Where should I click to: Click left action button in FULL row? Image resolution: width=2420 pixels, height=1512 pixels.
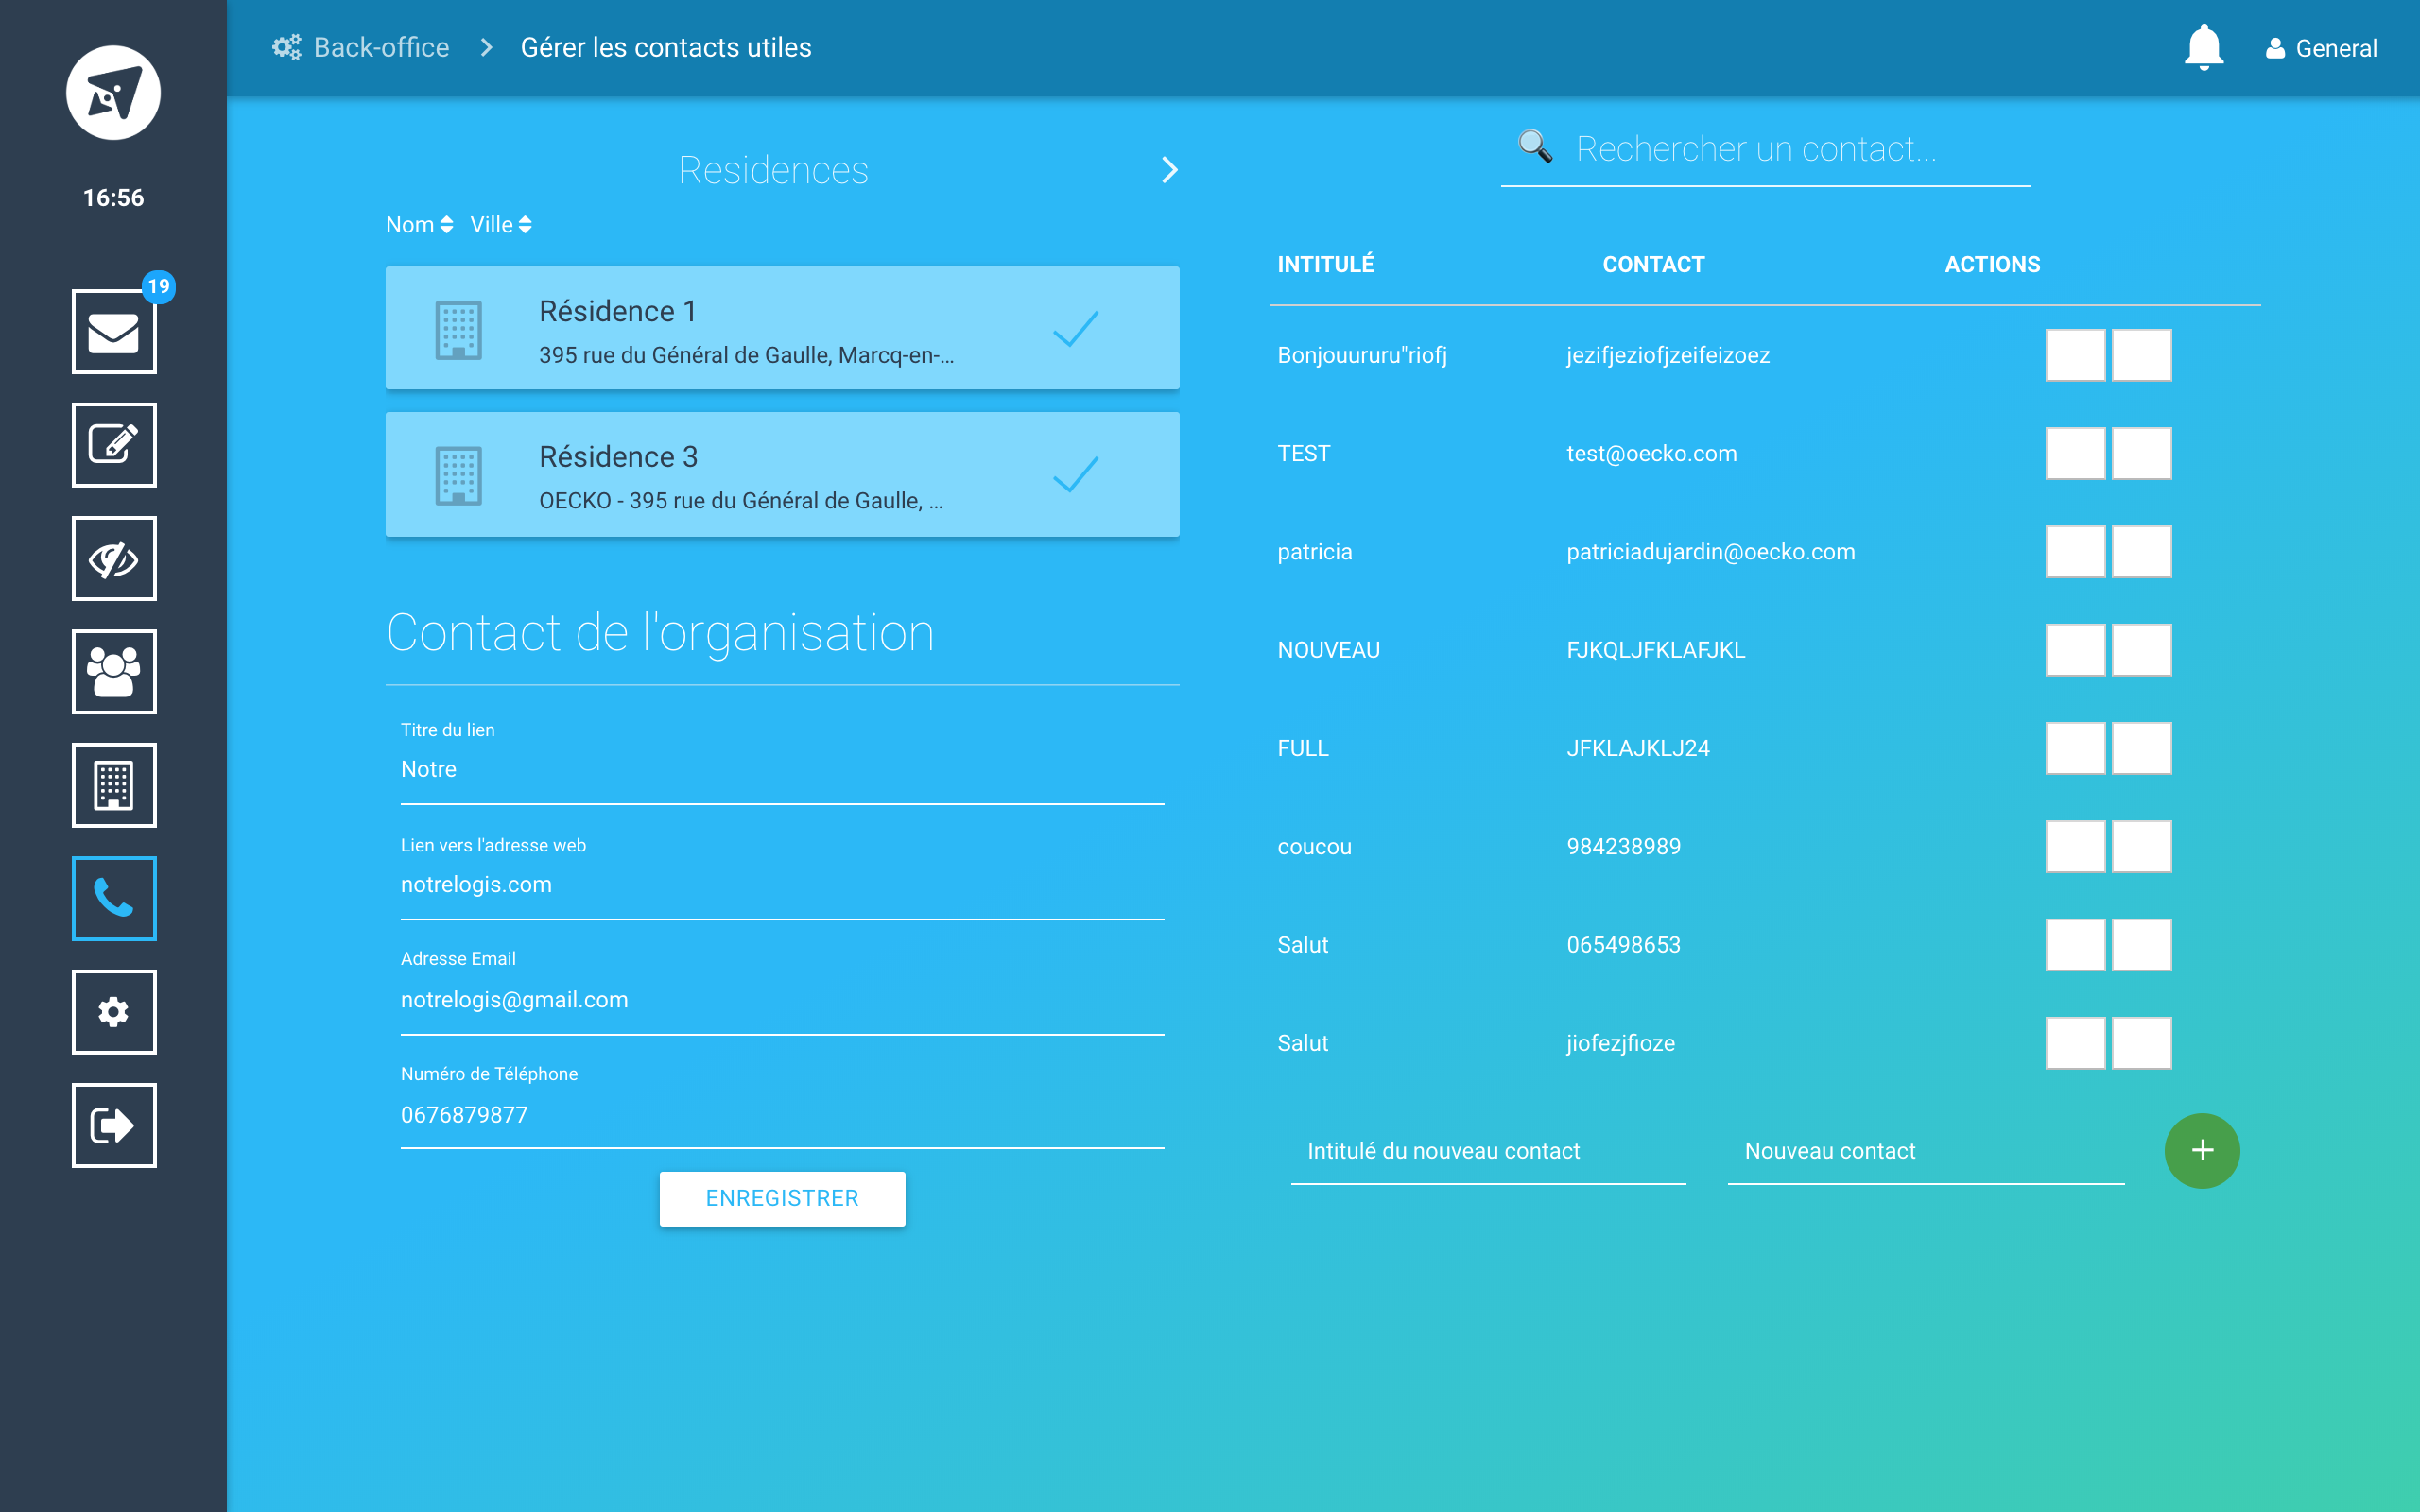coord(2076,748)
